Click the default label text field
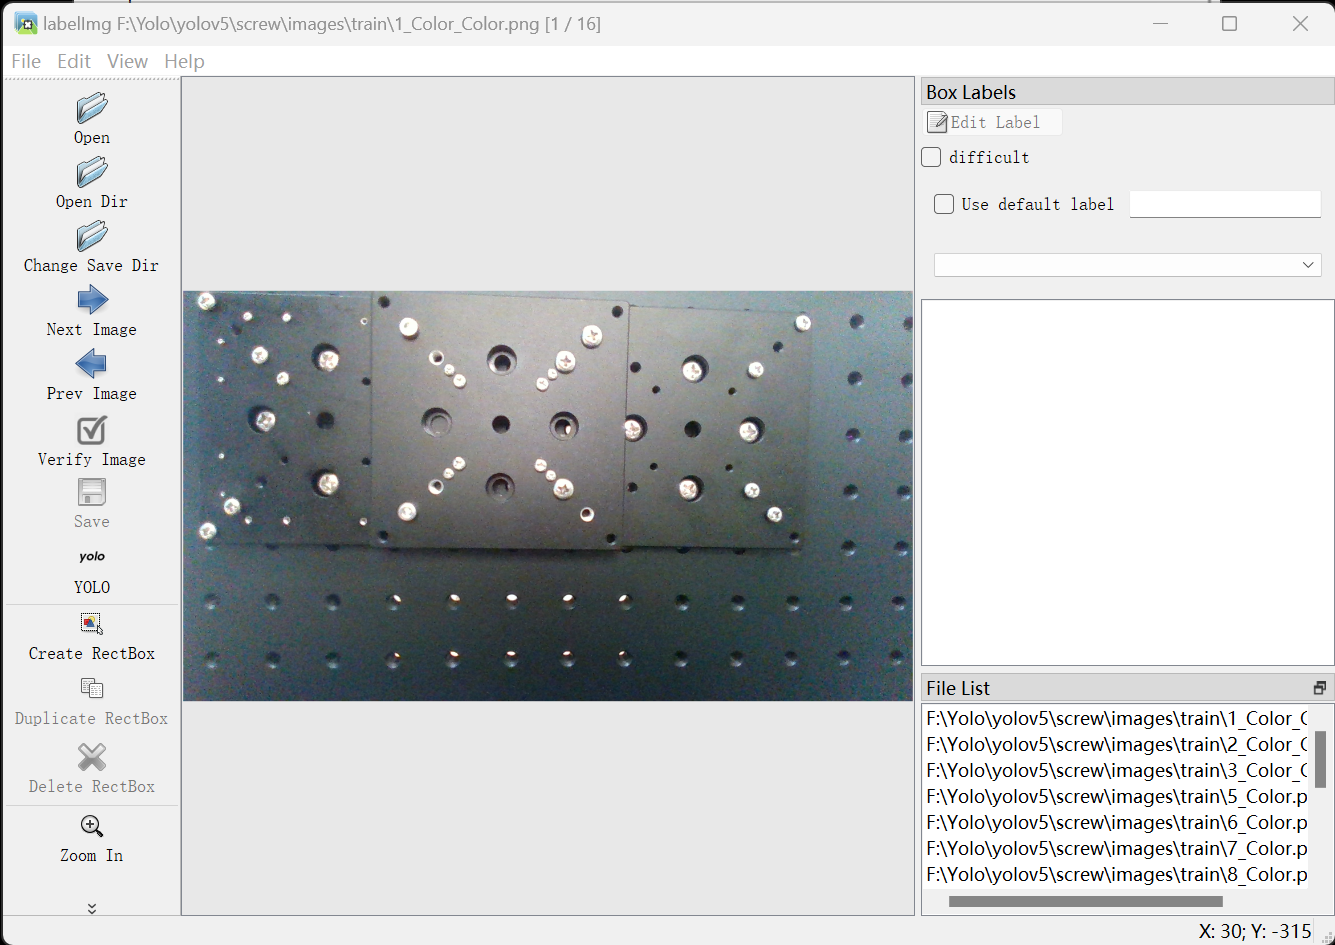This screenshot has width=1335, height=945. point(1225,204)
